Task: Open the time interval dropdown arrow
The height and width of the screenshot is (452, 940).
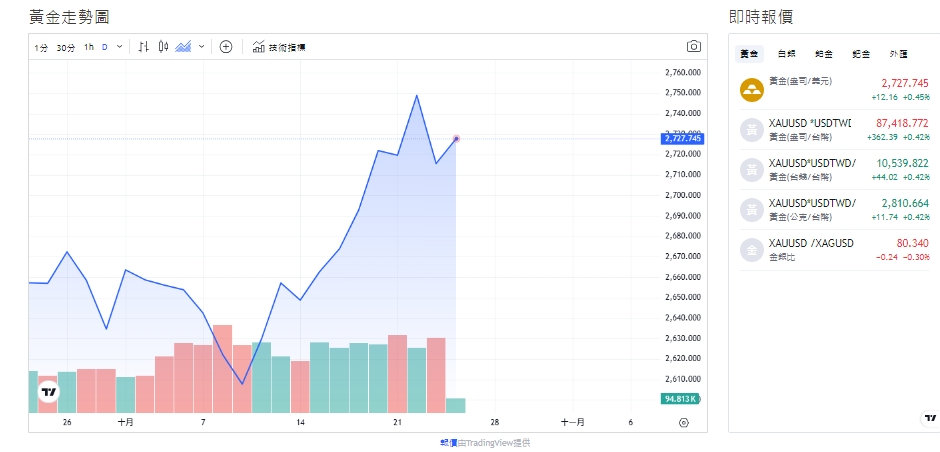Action: [119, 47]
